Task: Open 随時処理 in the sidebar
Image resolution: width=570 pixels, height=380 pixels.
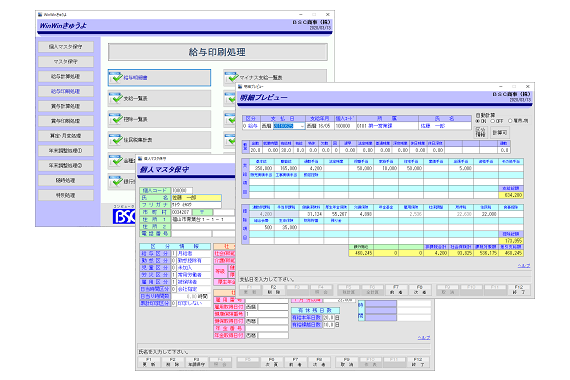Action: click(66, 180)
